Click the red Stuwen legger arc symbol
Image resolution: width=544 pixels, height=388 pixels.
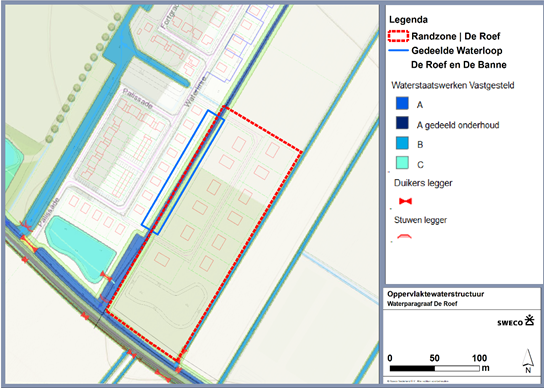(405, 236)
